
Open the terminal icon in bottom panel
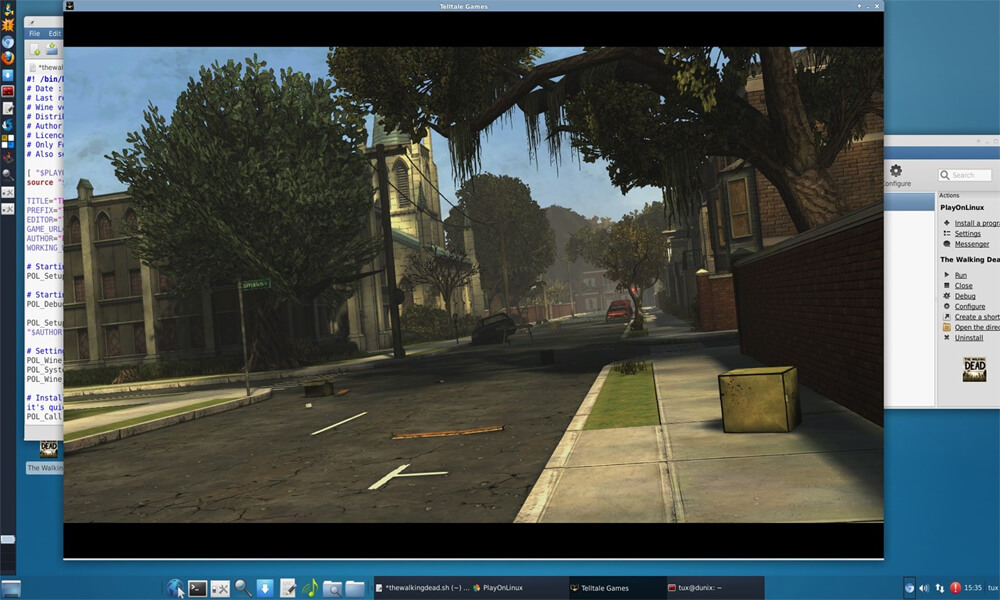pyautogui.click(x=198, y=588)
